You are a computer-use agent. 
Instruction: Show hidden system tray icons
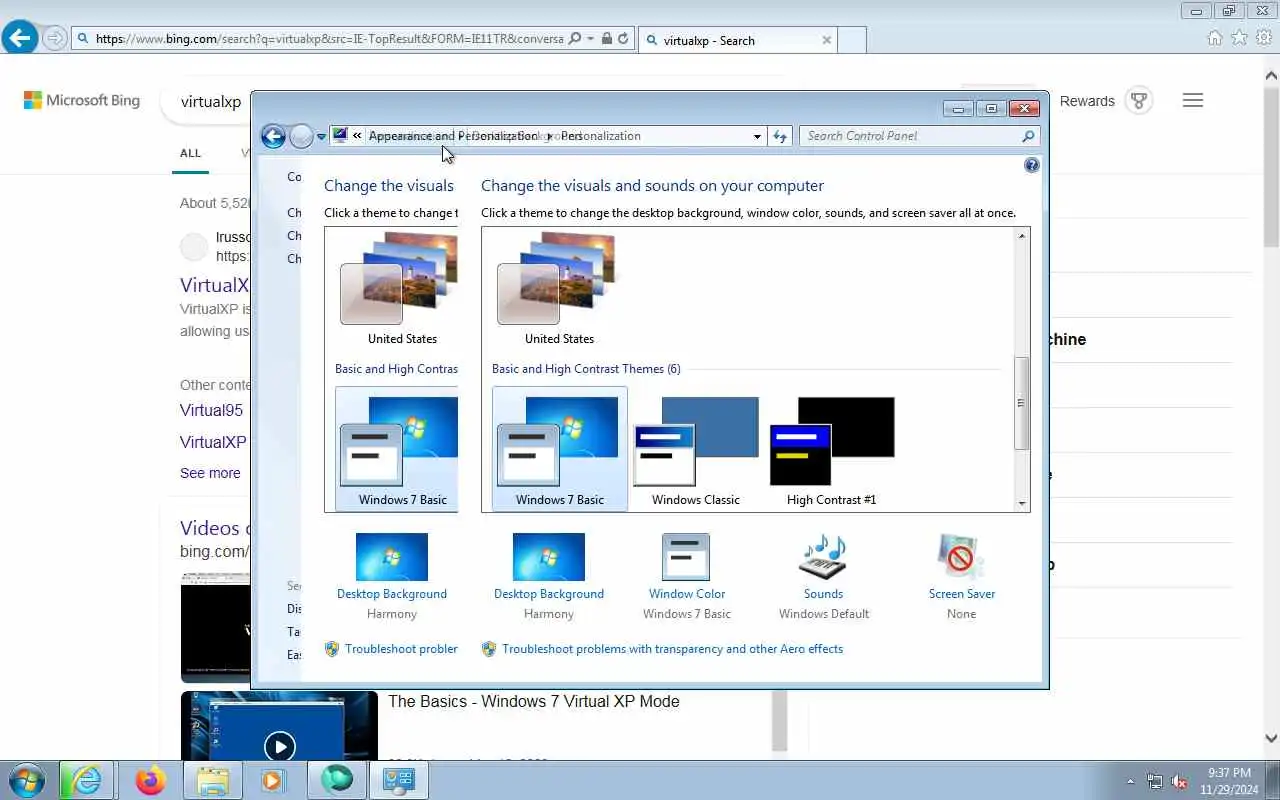(x=1131, y=781)
